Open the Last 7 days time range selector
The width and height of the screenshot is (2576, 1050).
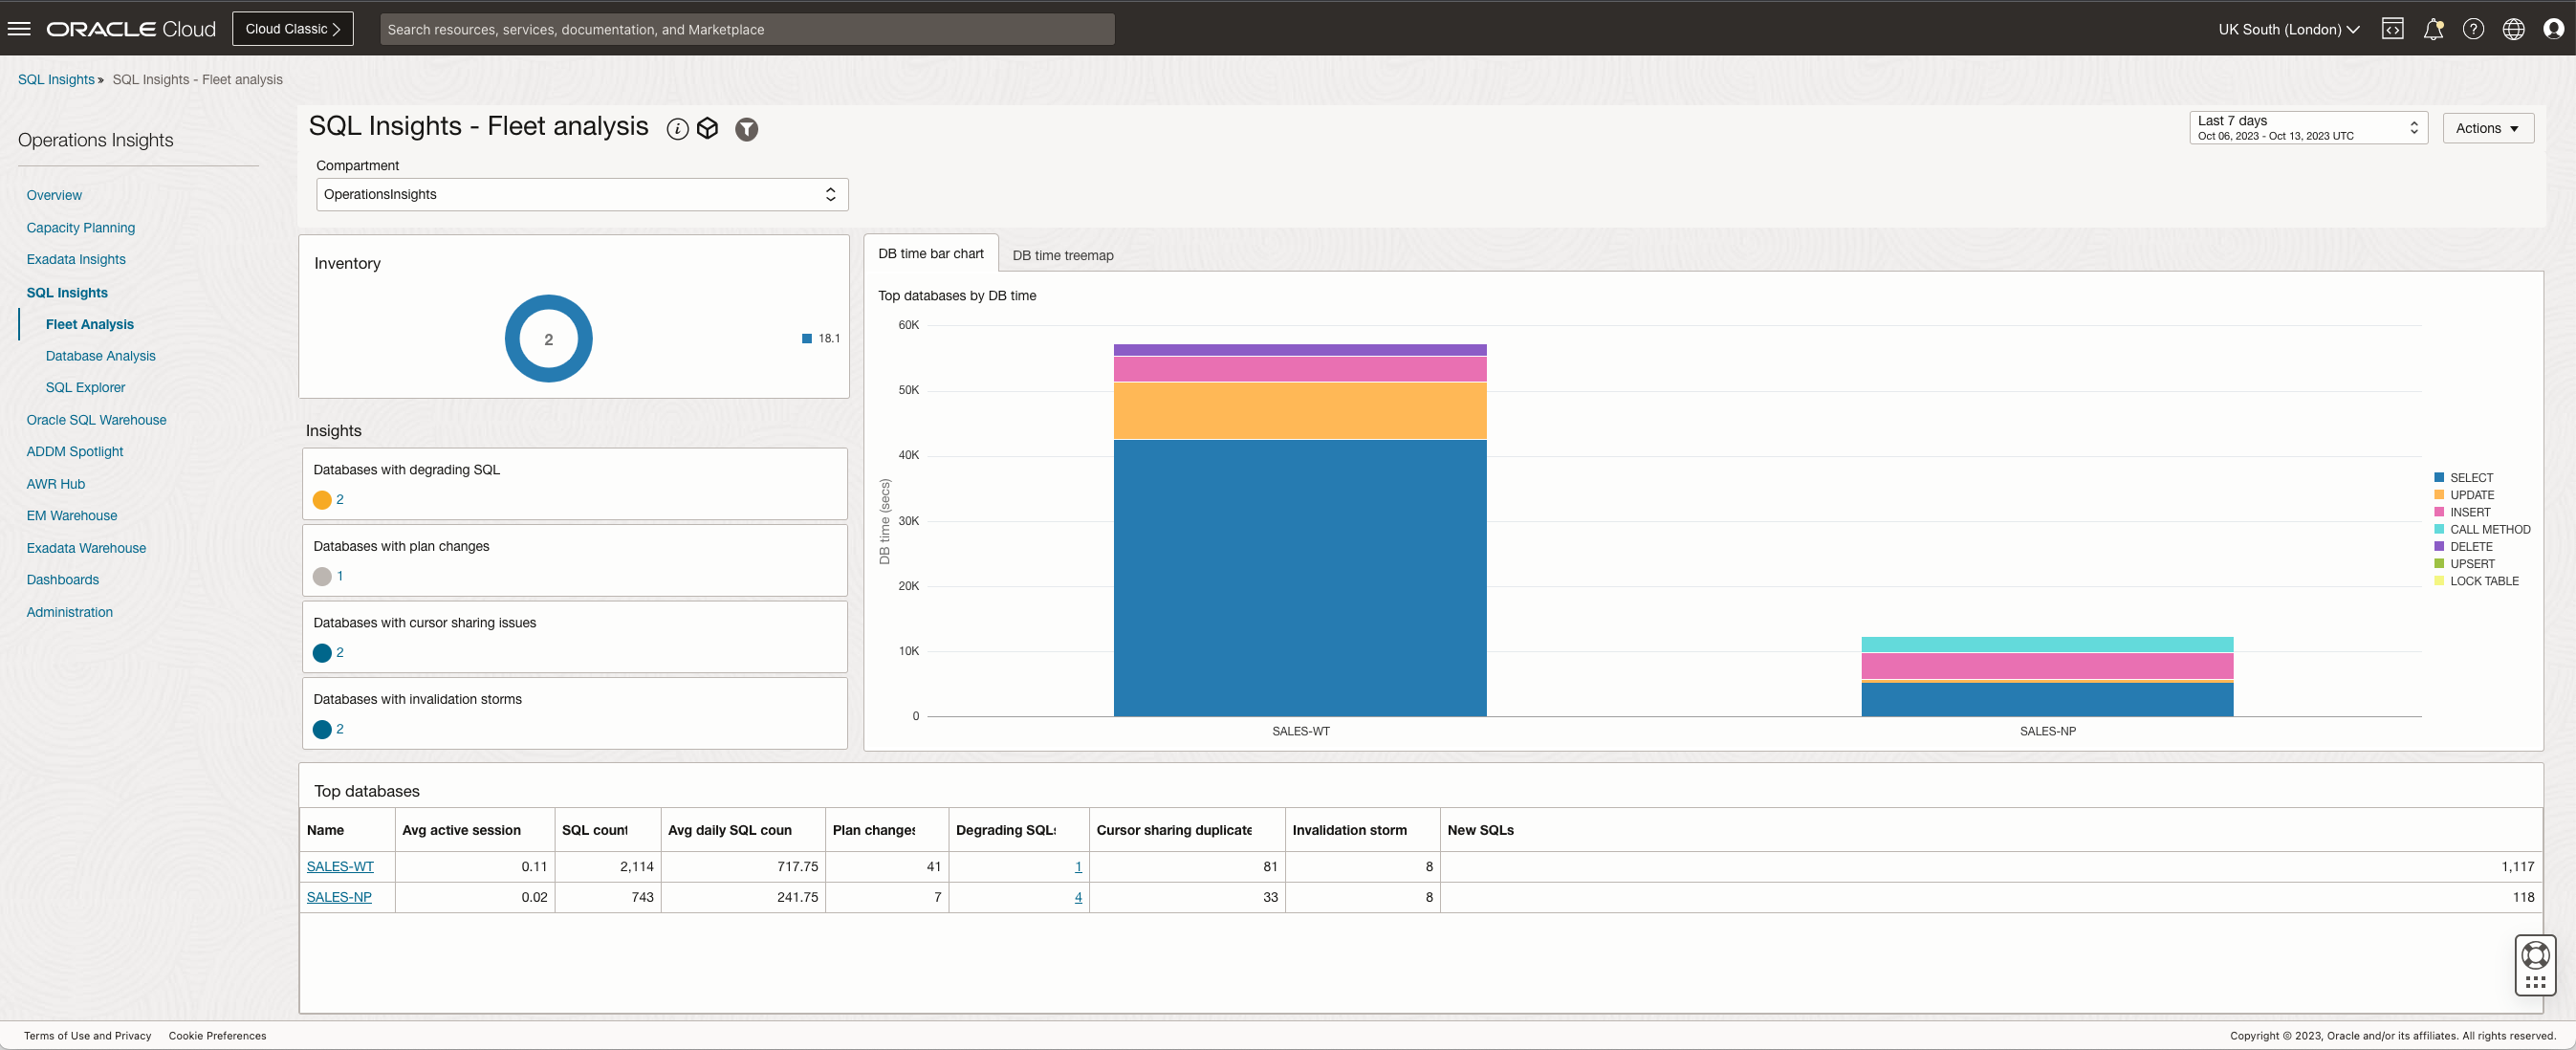(2307, 128)
